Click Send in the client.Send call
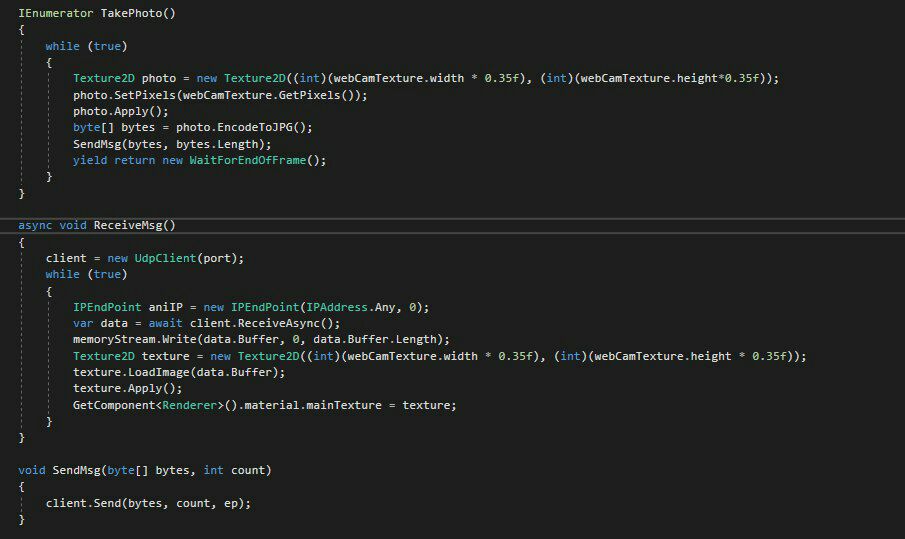Screen dimensions: 905x539 pos(107,503)
